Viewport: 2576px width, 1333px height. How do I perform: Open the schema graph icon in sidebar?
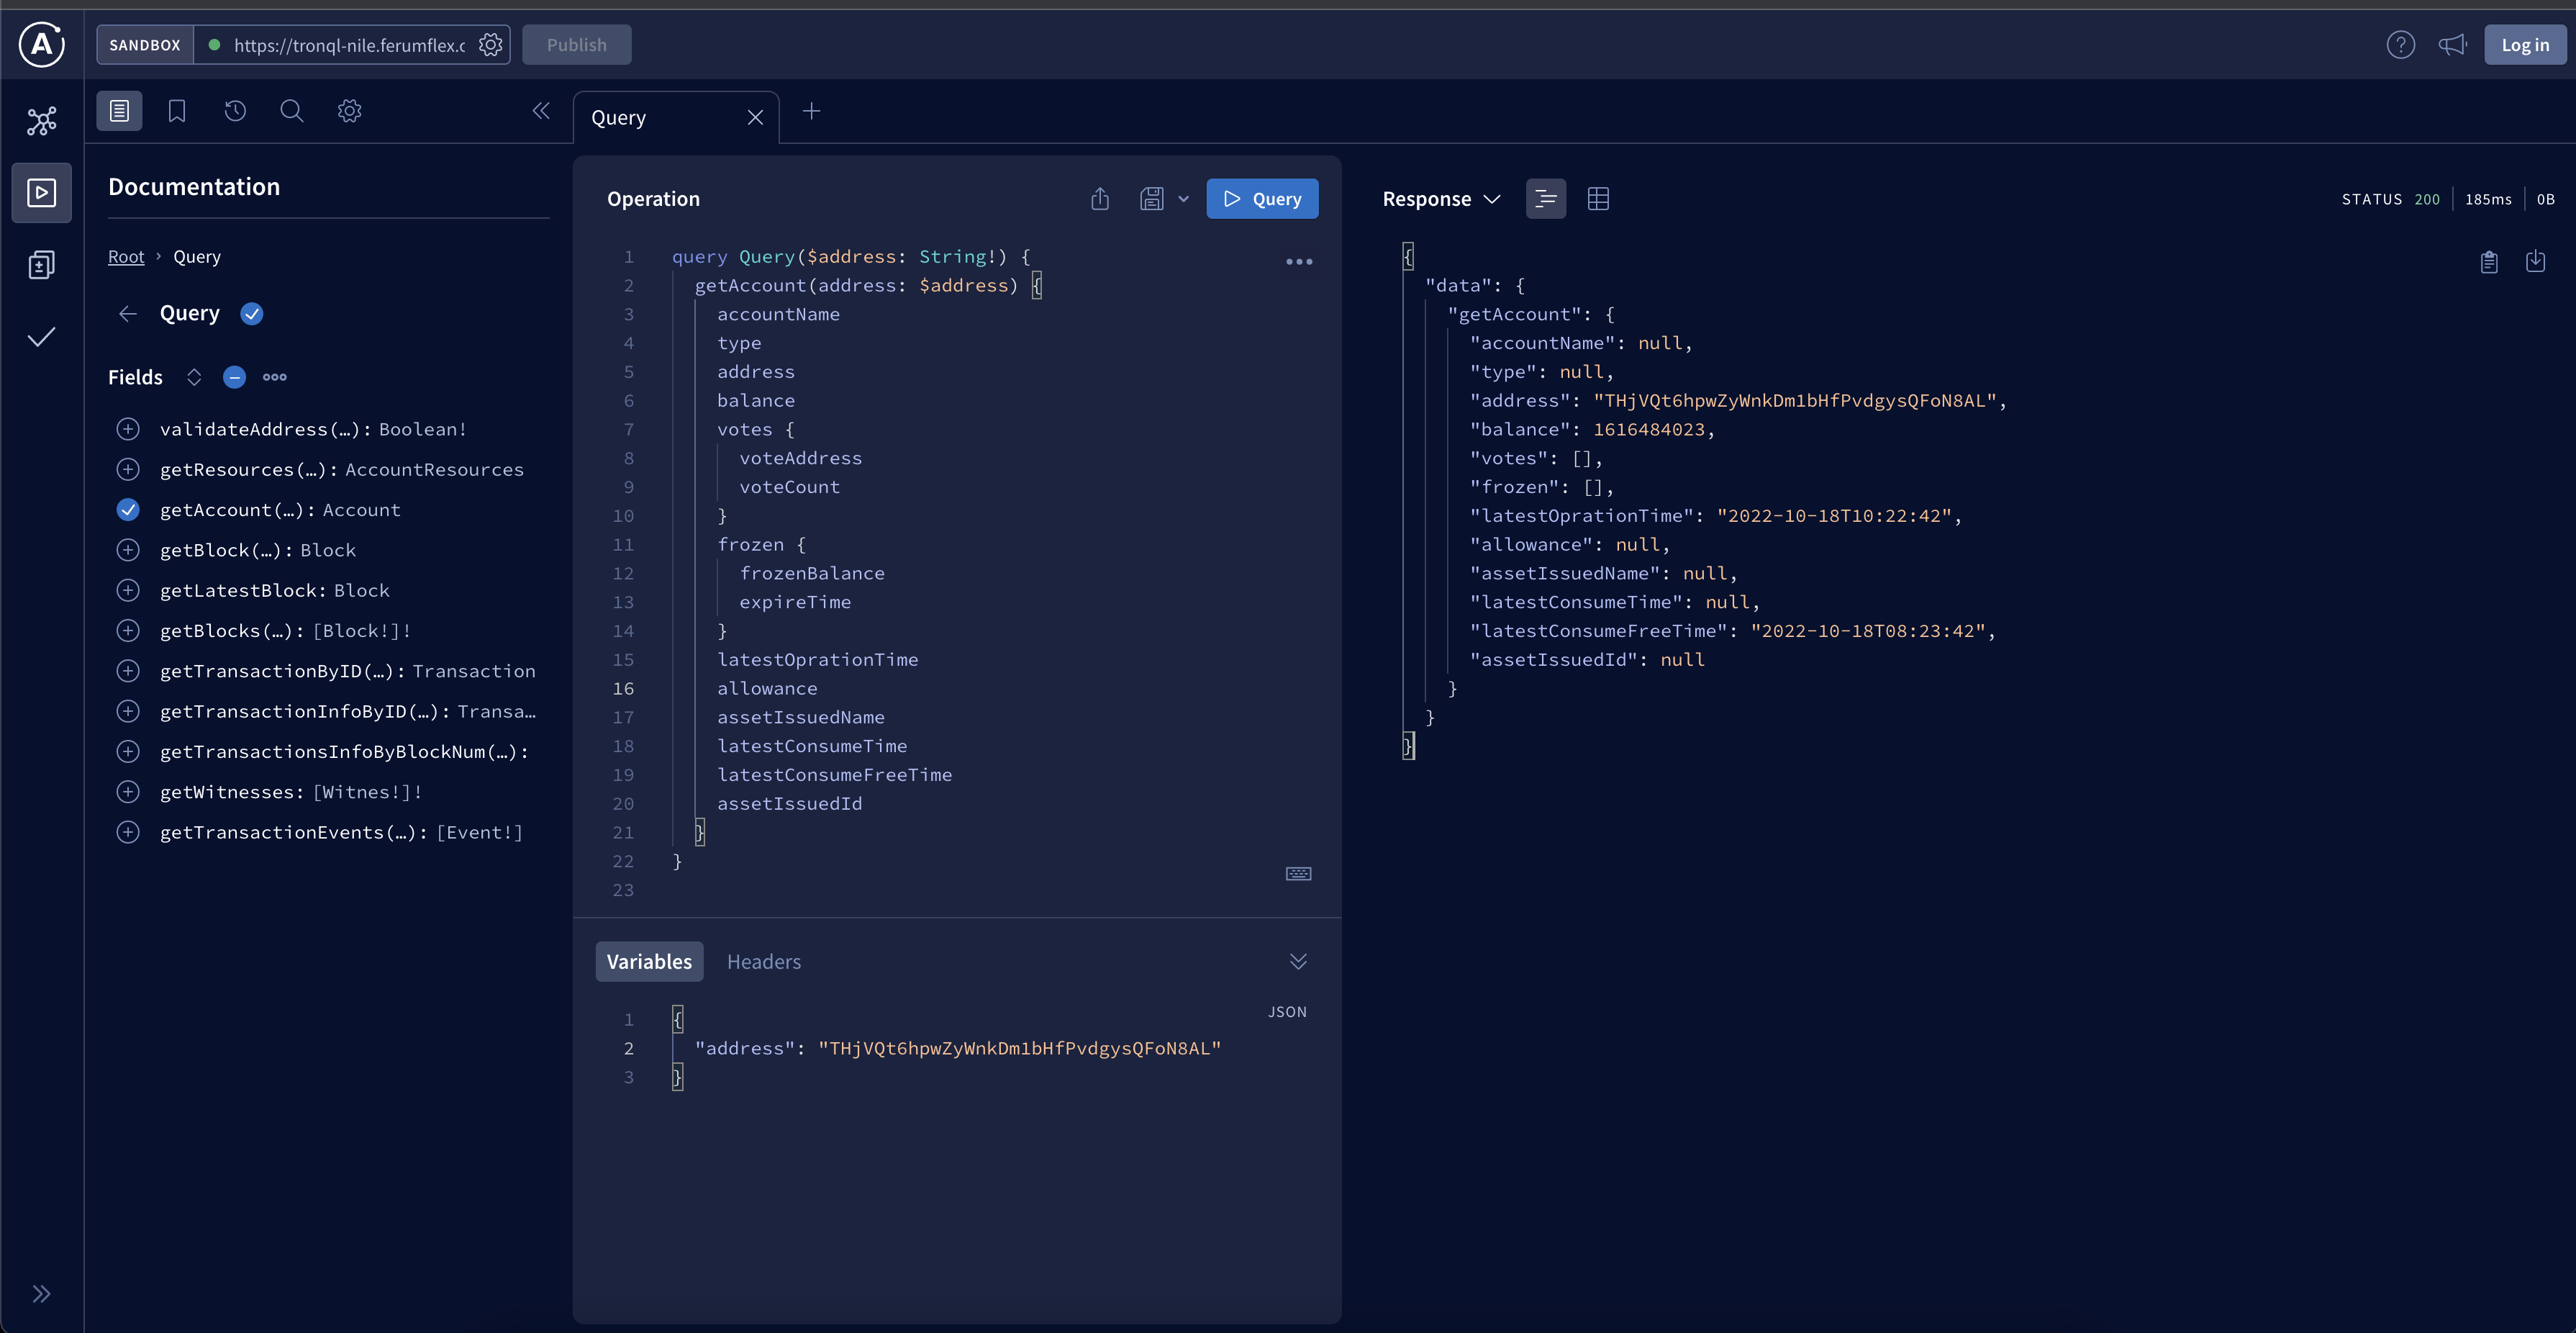pyautogui.click(x=41, y=121)
